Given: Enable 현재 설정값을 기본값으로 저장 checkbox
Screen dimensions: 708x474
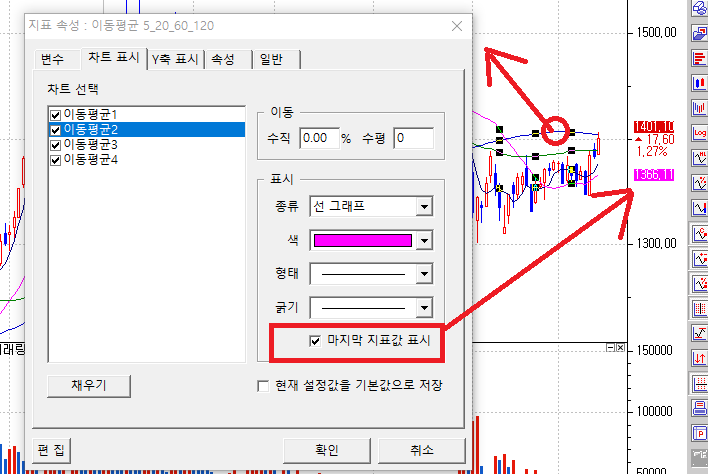Looking at the screenshot, I should coord(264,385).
